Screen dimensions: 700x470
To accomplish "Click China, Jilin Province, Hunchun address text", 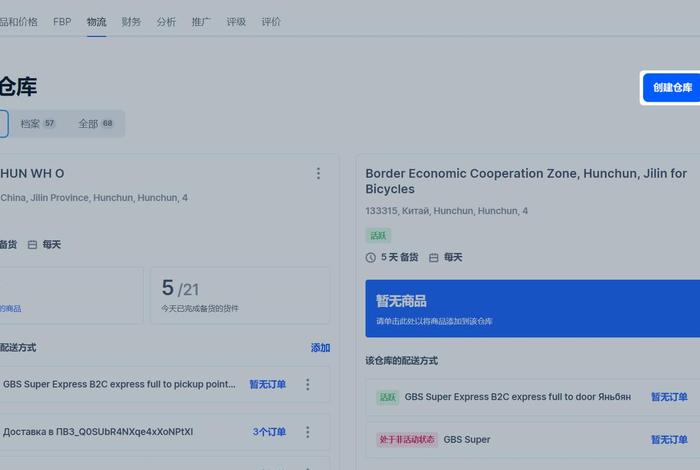I will [x=94, y=198].
